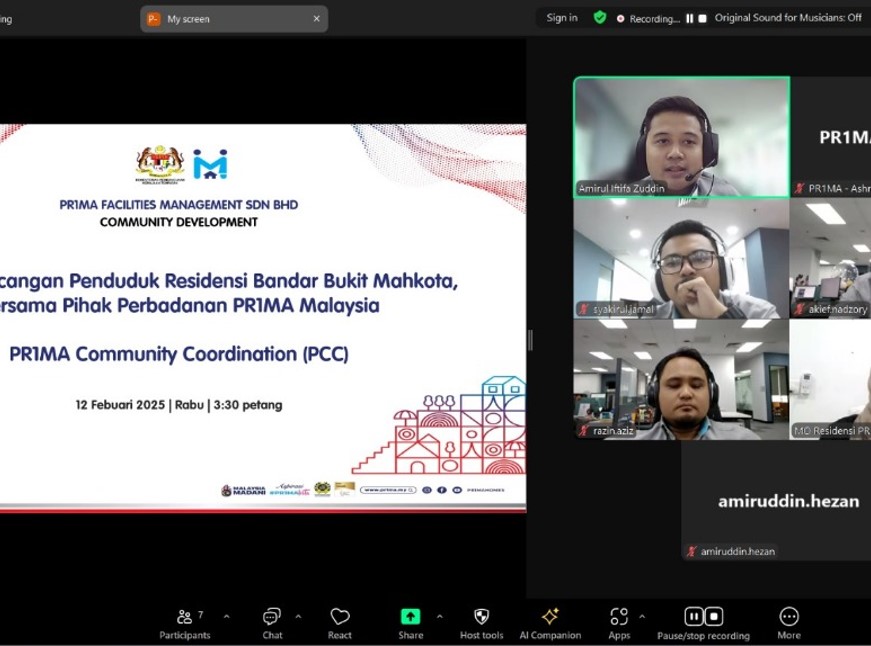The height and width of the screenshot is (646, 871).
Task: Click the '12 Febuari 2025' date line
Action: [179, 405]
